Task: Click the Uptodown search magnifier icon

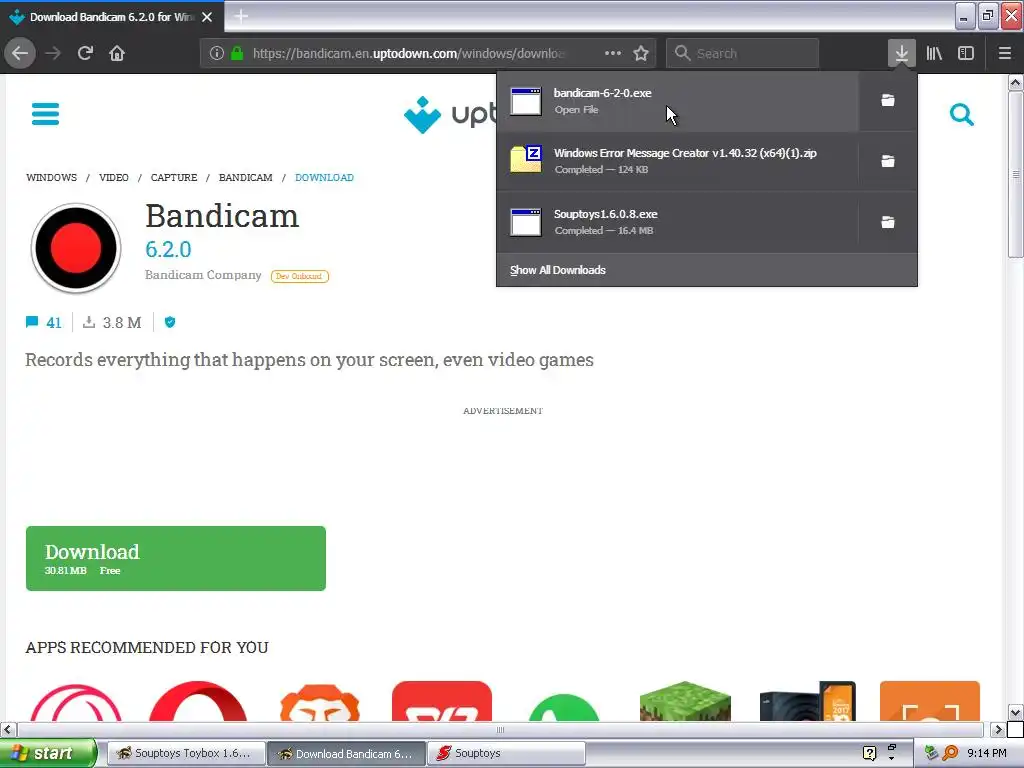Action: (x=961, y=114)
